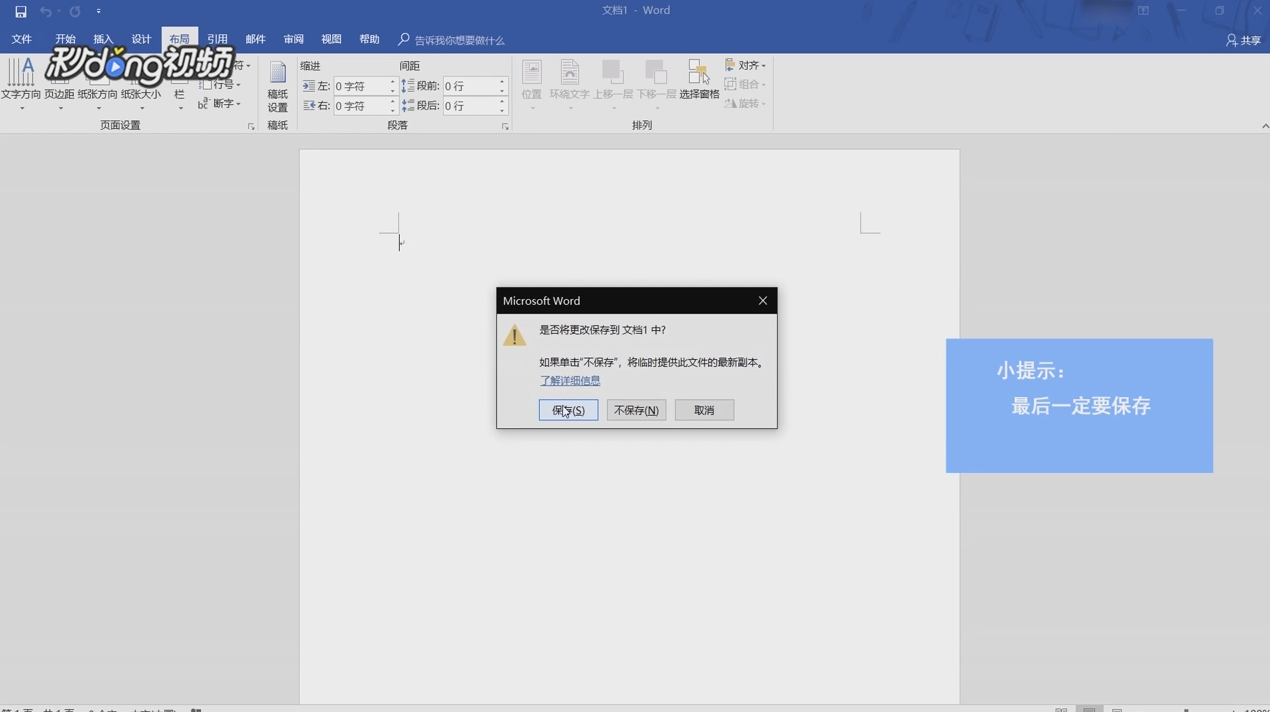The width and height of the screenshot is (1270, 712).
Task: Switch to the 审阅 ribbon tab
Action: click(x=293, y=39)
